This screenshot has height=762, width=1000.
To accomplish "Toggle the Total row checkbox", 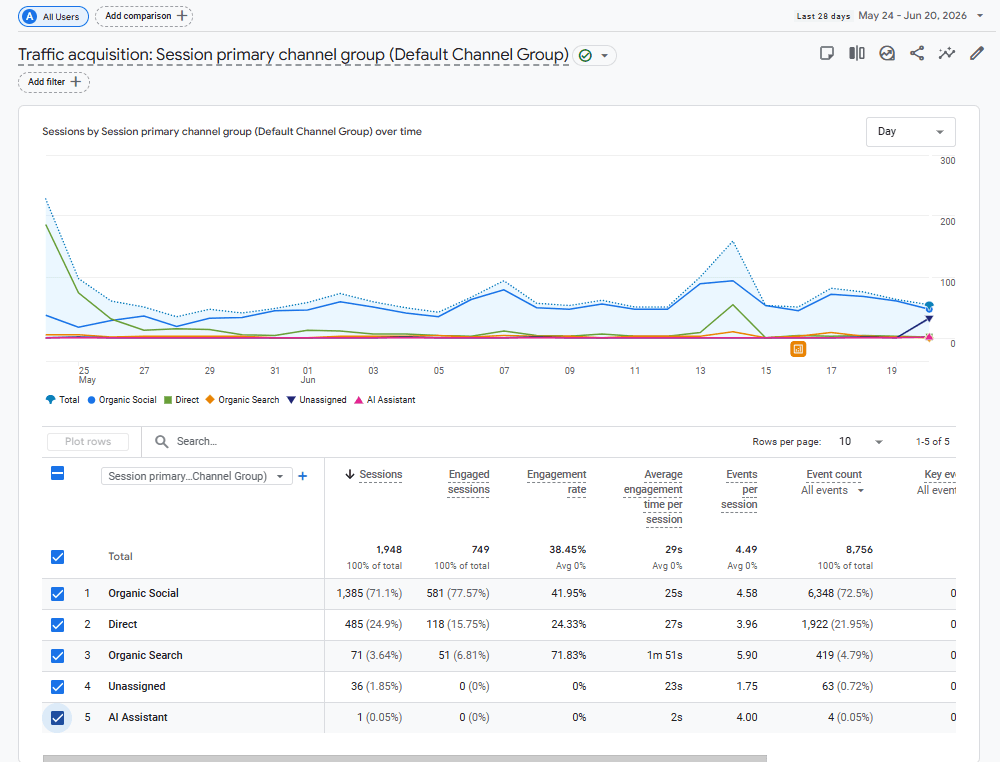I will tap(57, 557).
